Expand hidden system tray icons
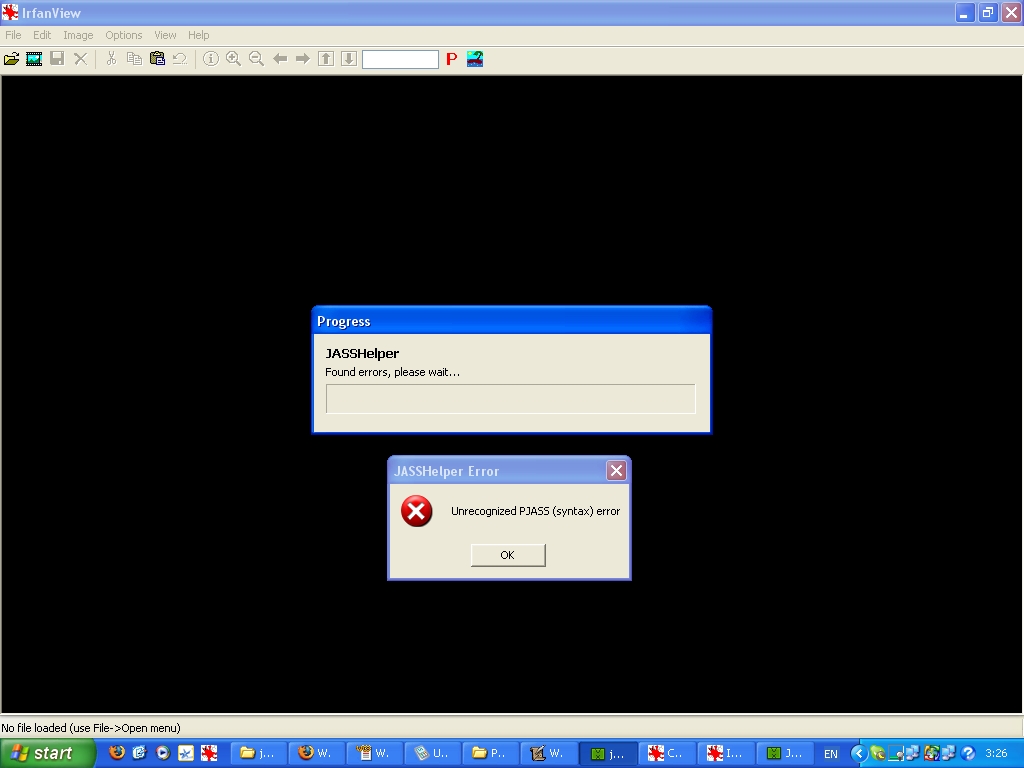Screen dimensions: 1024x768 point(858,754)
